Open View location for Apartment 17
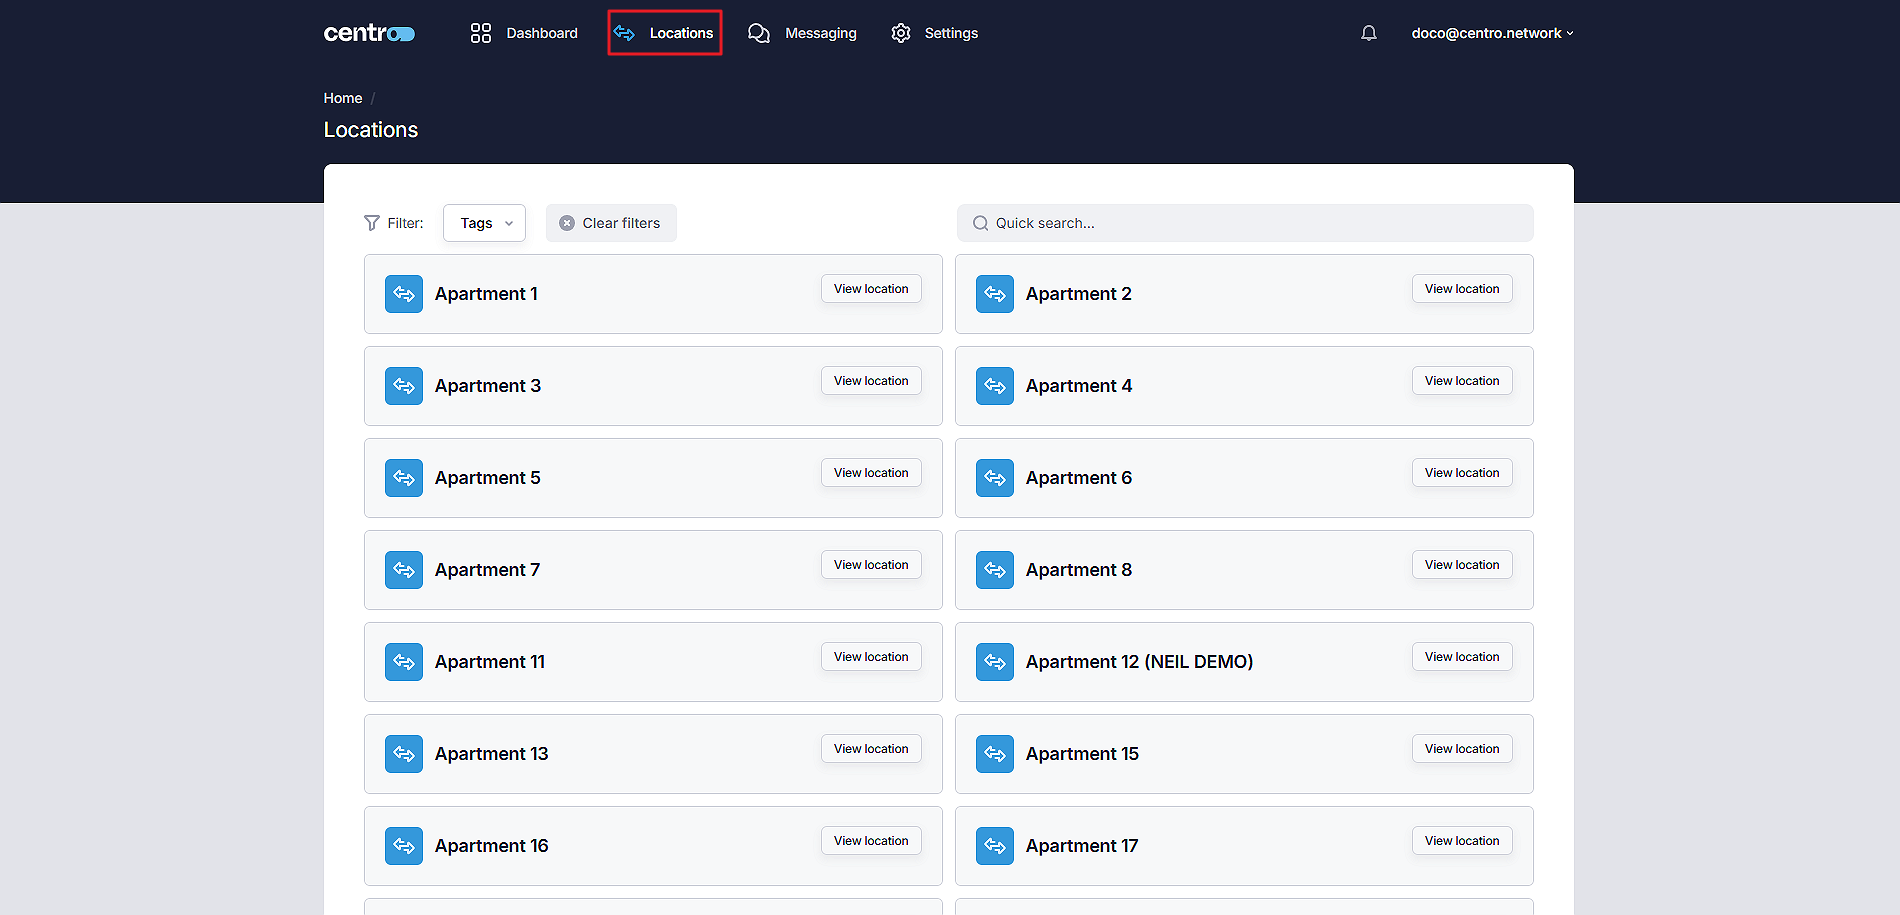The image size is (1900, 915). click(1462, 841)
